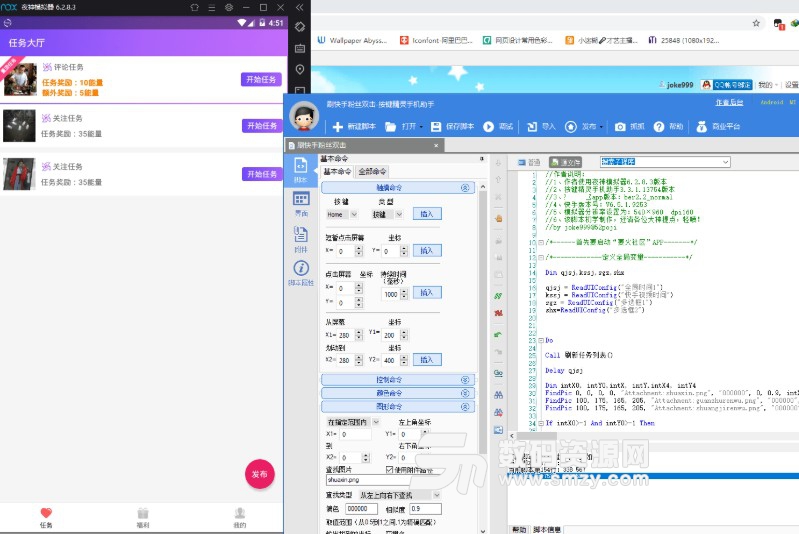The width and height of the screenshot is (799, 534).
Task: Open the 附件 attachments sidebar panel
Action: [301, 239]
